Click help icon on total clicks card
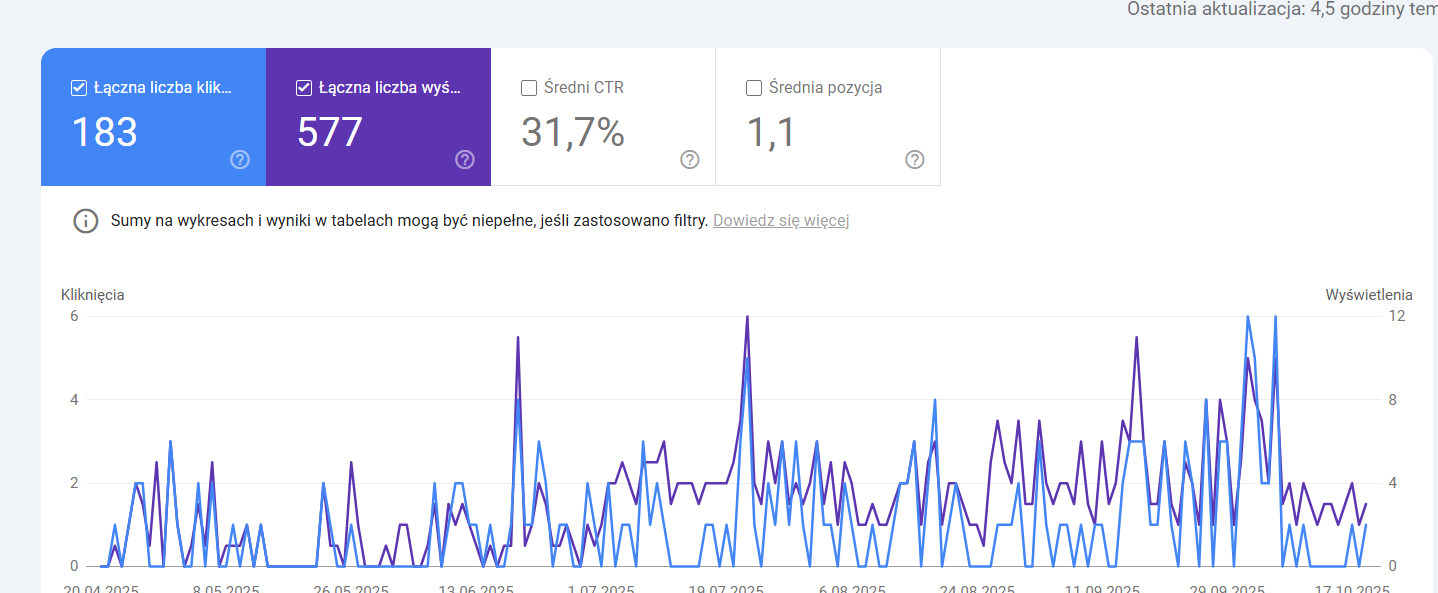The width and height of the screenshot is (1438, 593). tap(240, 160)
